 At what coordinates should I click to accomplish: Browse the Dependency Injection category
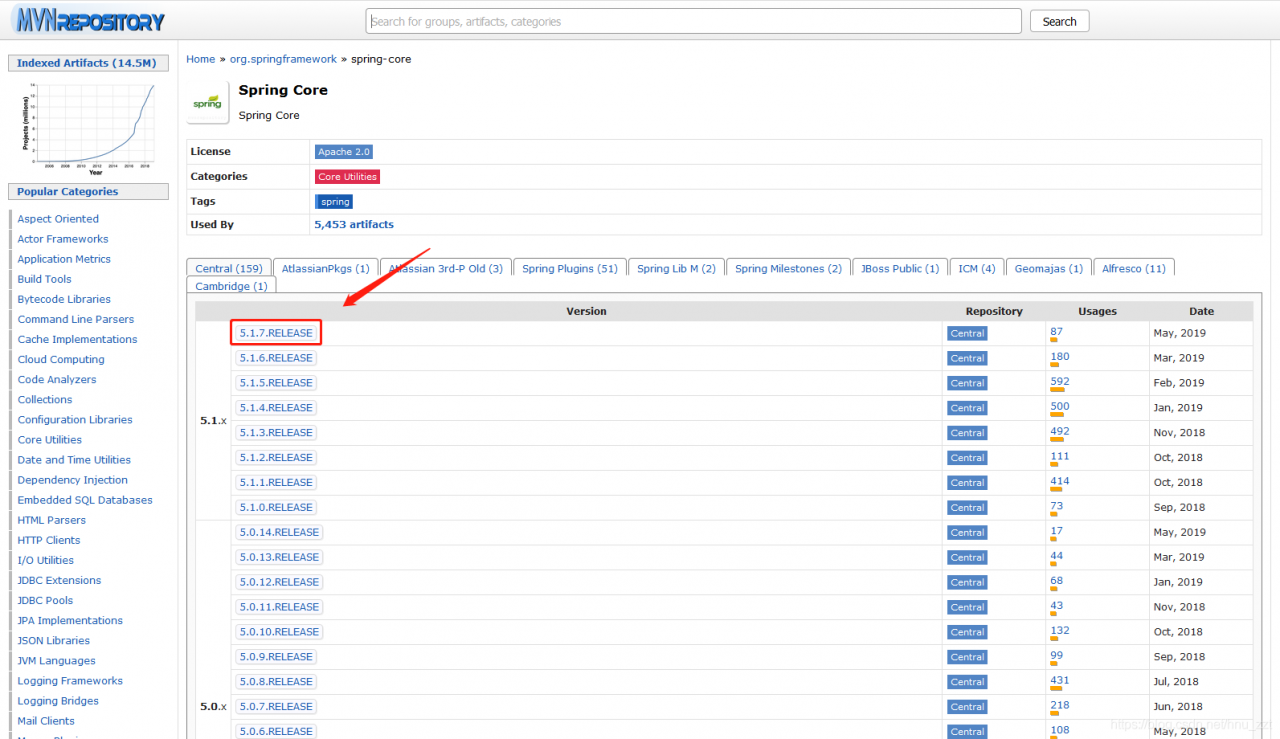[x=71, y=480]
